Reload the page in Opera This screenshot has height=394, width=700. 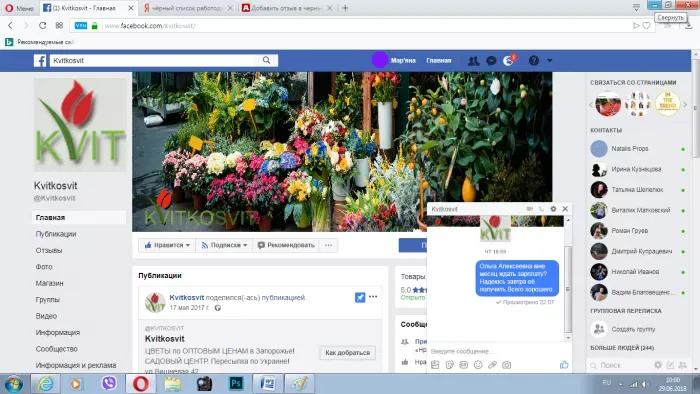tap(42, 25)
